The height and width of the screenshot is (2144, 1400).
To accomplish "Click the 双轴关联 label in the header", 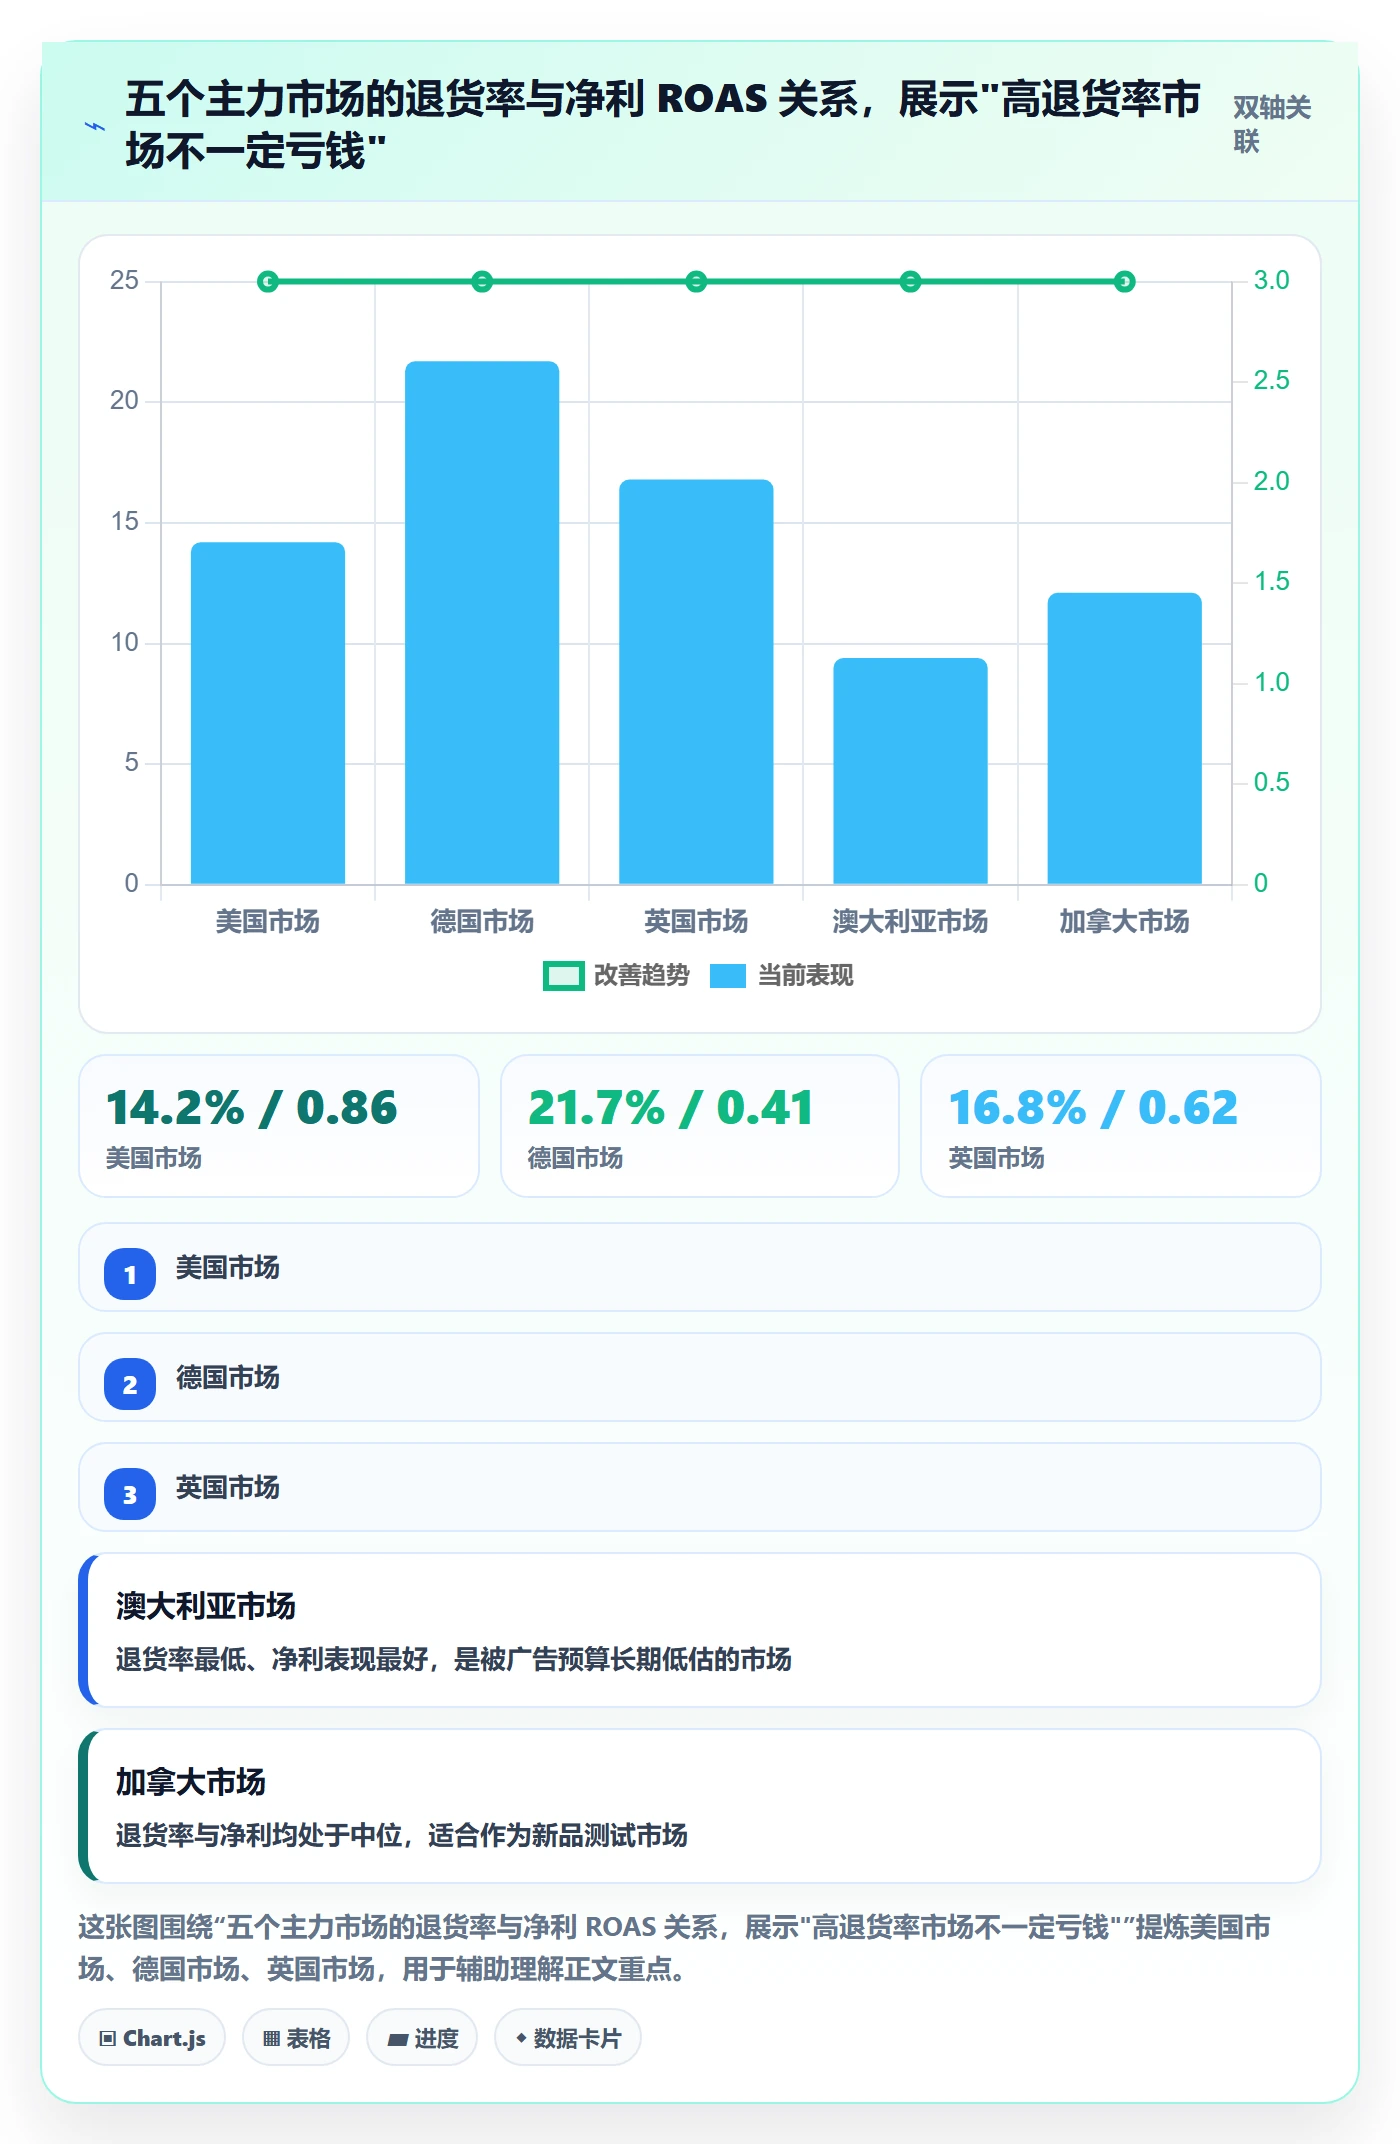I will [1271, 124].
